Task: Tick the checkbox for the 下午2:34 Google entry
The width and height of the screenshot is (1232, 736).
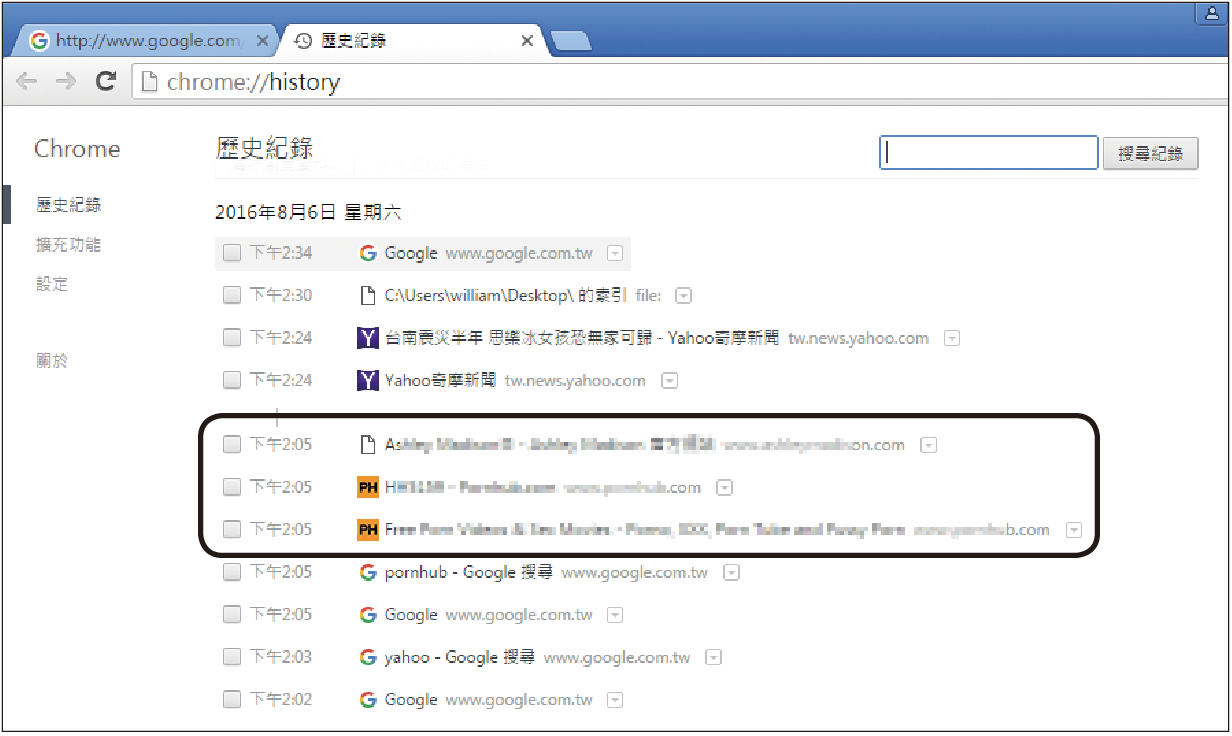Action: click(x=232, y=253)
